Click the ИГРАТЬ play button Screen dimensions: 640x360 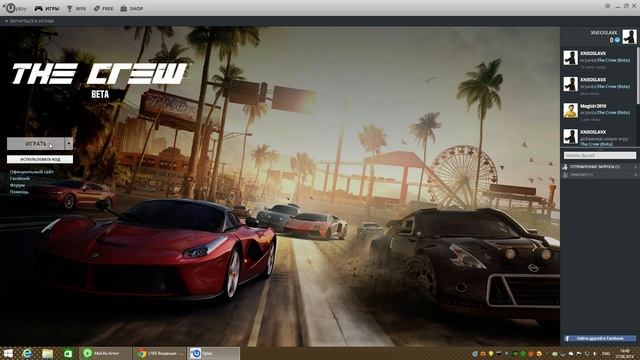36,144
